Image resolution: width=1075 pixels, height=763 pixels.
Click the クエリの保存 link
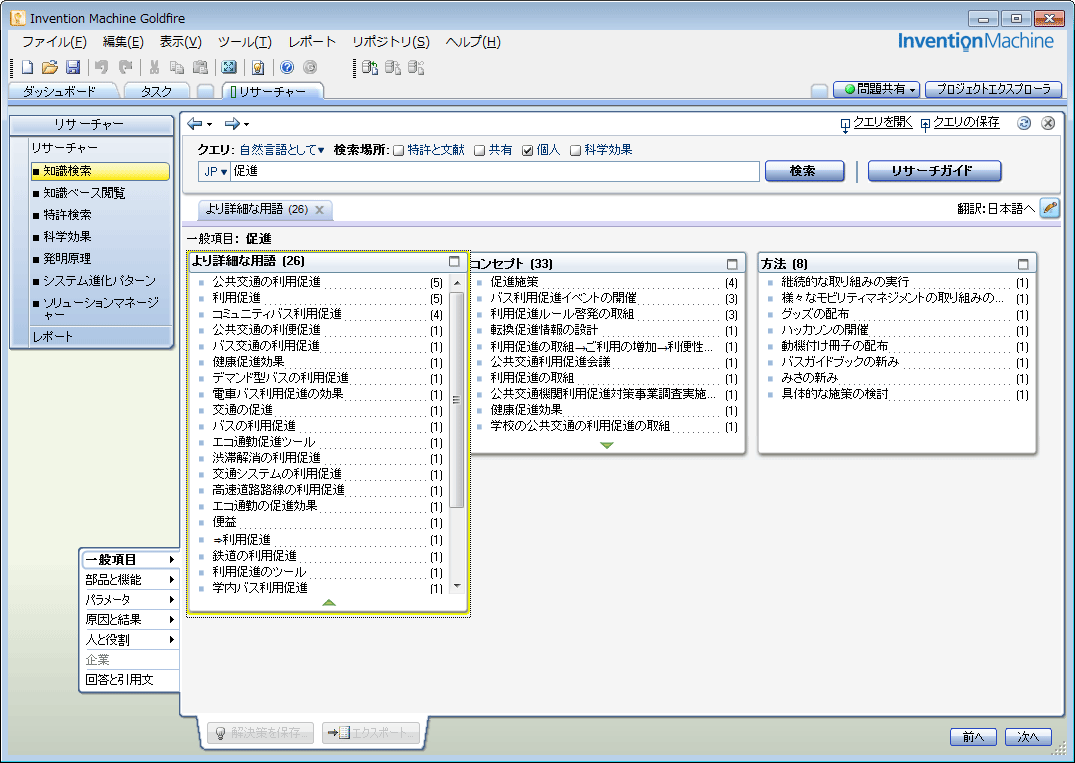click(965, 122)
